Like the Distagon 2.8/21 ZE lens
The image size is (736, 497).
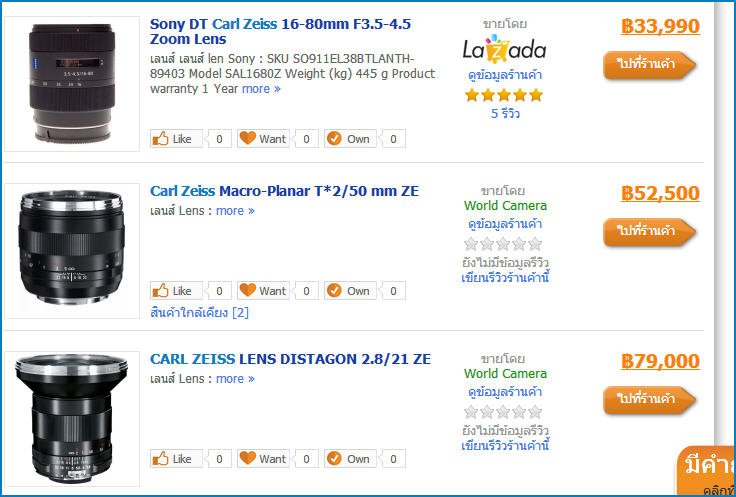(173, 459)
